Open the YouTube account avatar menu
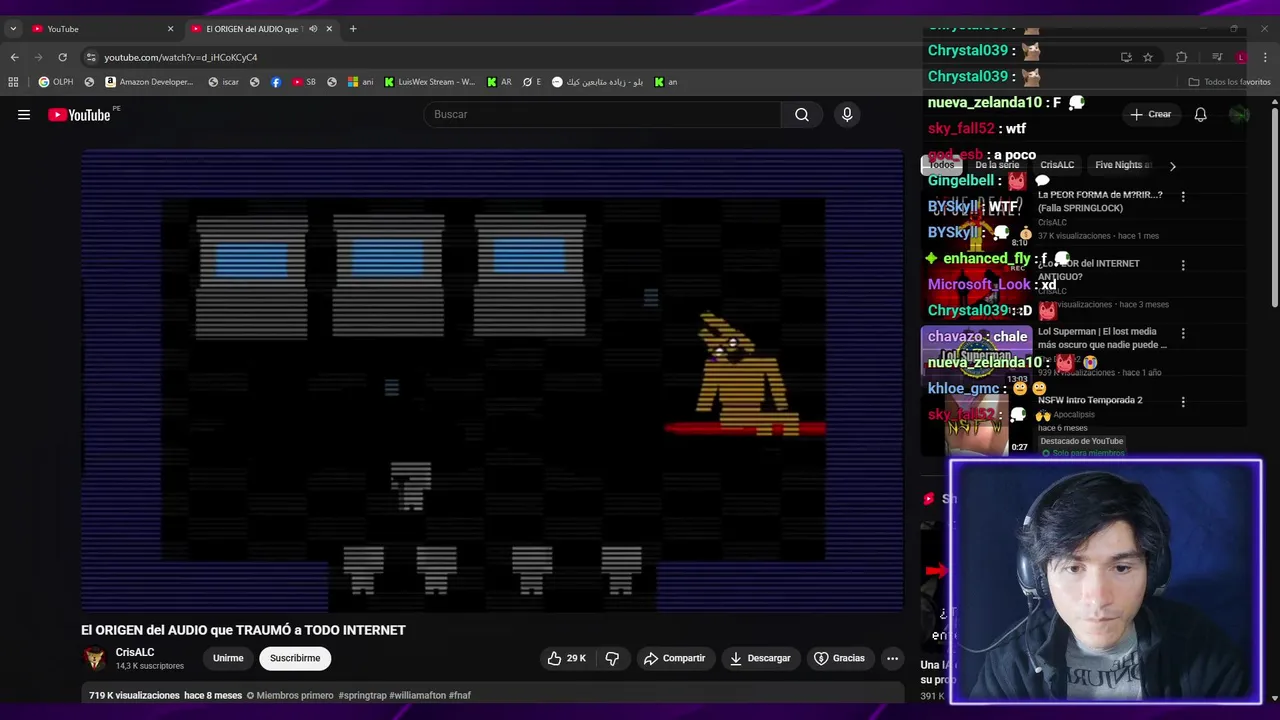The image size is (1280, 720). 1239,115
